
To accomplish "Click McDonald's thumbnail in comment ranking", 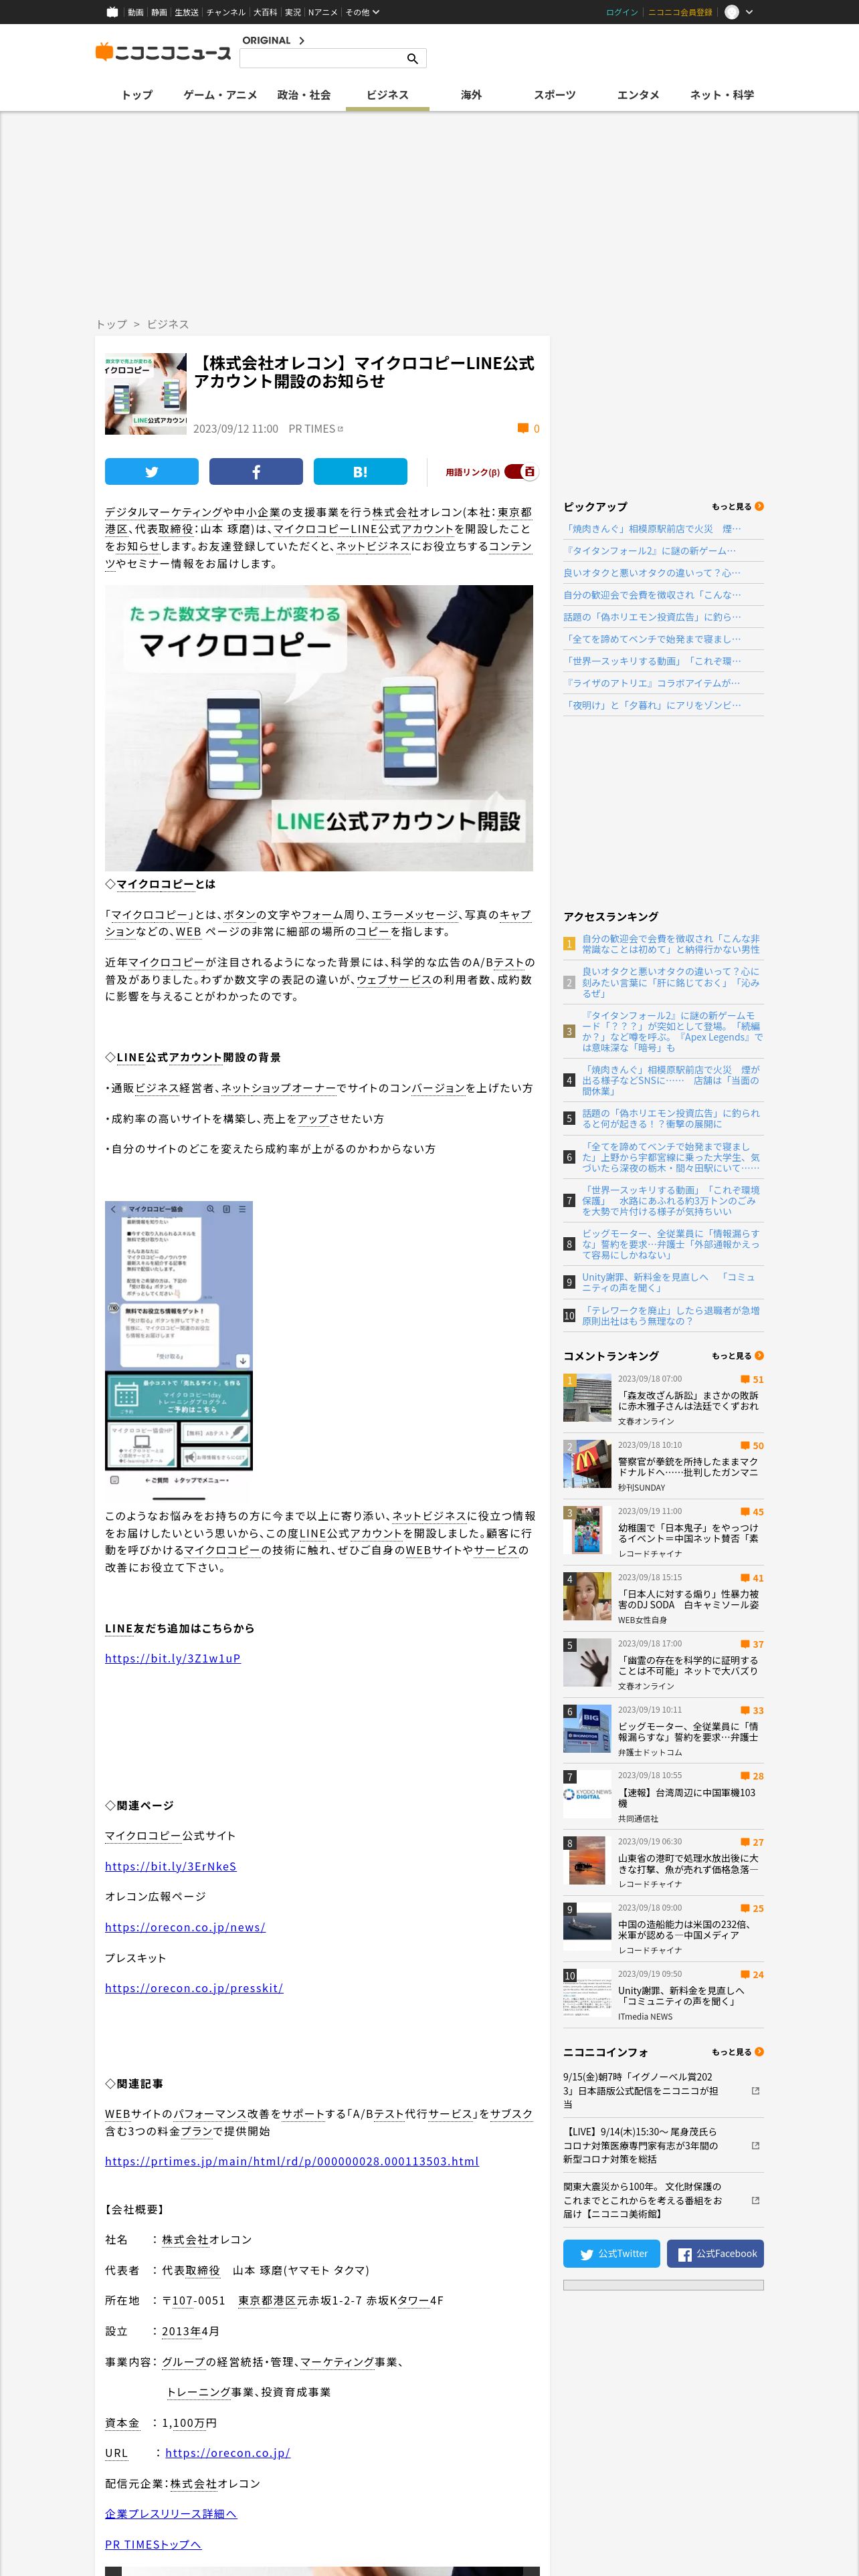I will click(587, 1464).
